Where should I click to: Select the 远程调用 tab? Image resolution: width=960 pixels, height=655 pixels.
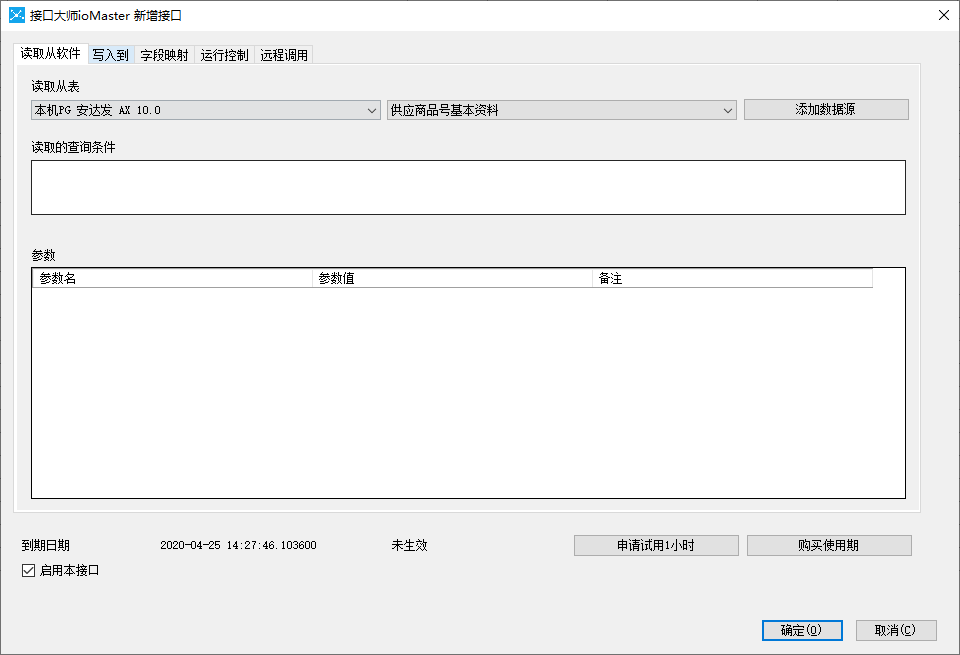click(284, 55)
